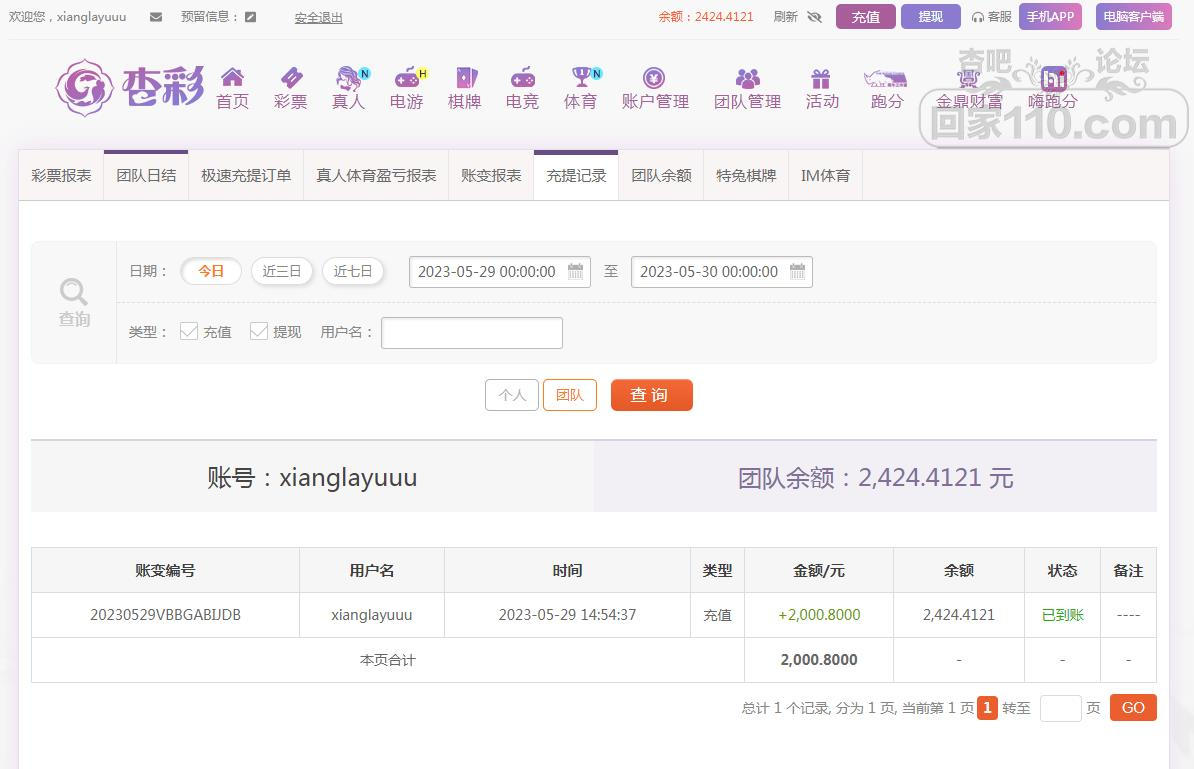Open end date calendar picker icon
1194x769 pixels.
pyautogui.click(x=797, y=271)
